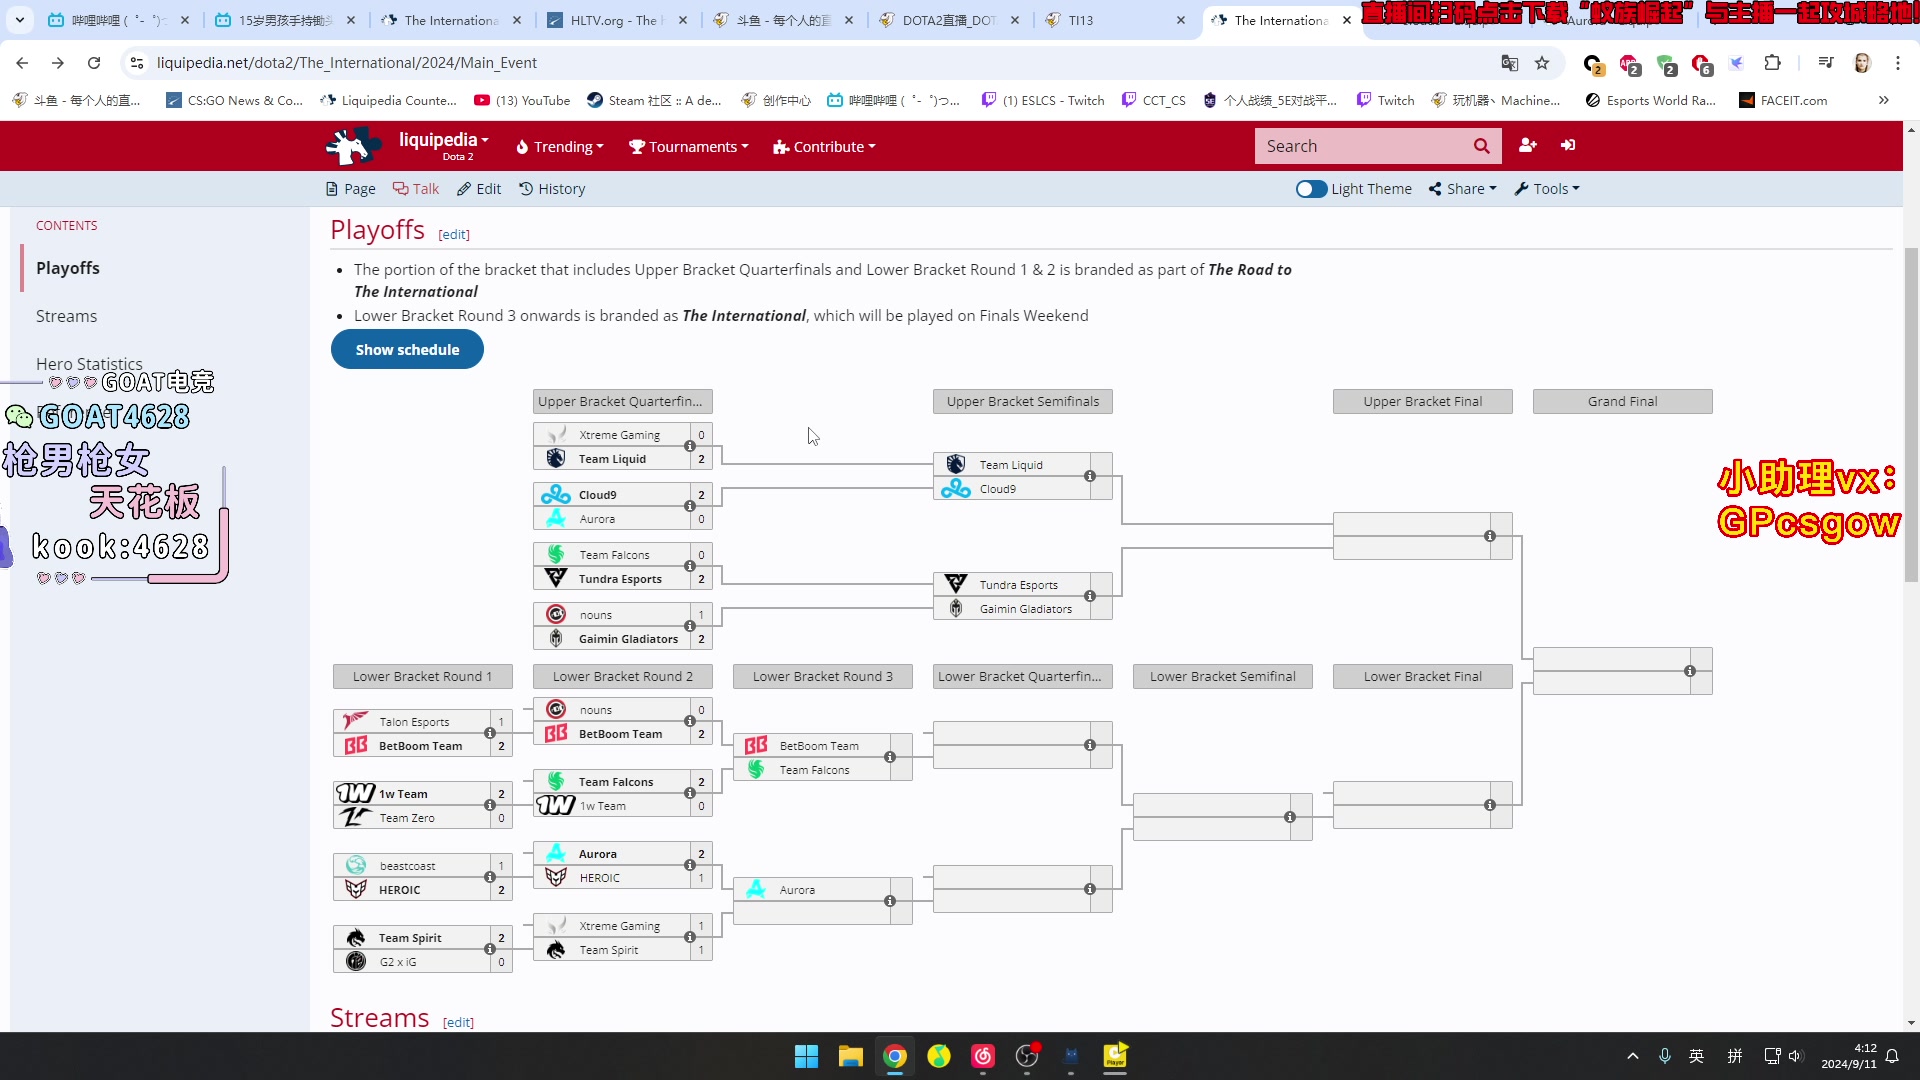Open File Explorer from the taskbar
The width and height of the screenshot is (1920, 1080).
pos(851,1056)
